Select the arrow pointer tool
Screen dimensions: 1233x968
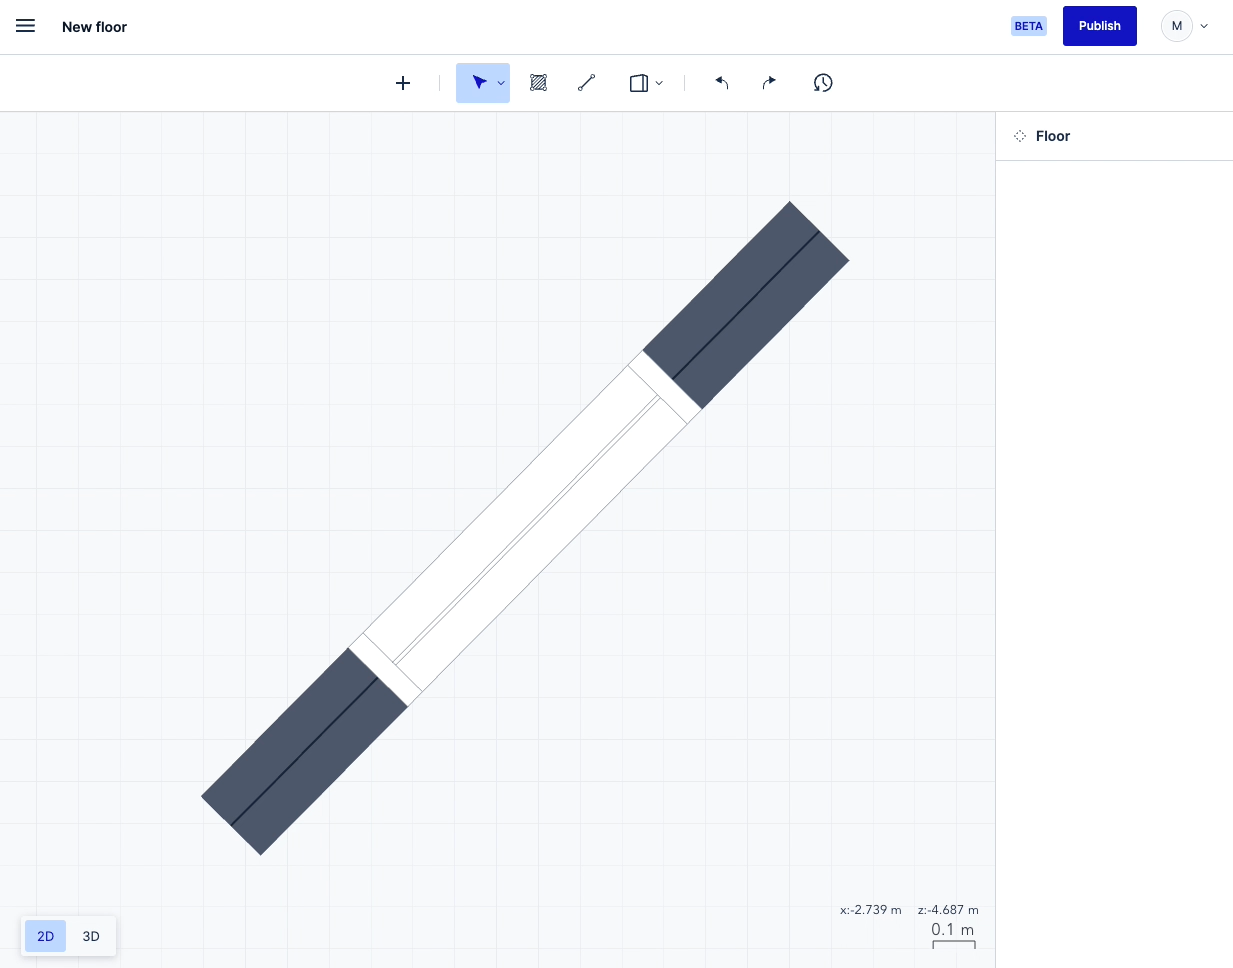[479, 83]
